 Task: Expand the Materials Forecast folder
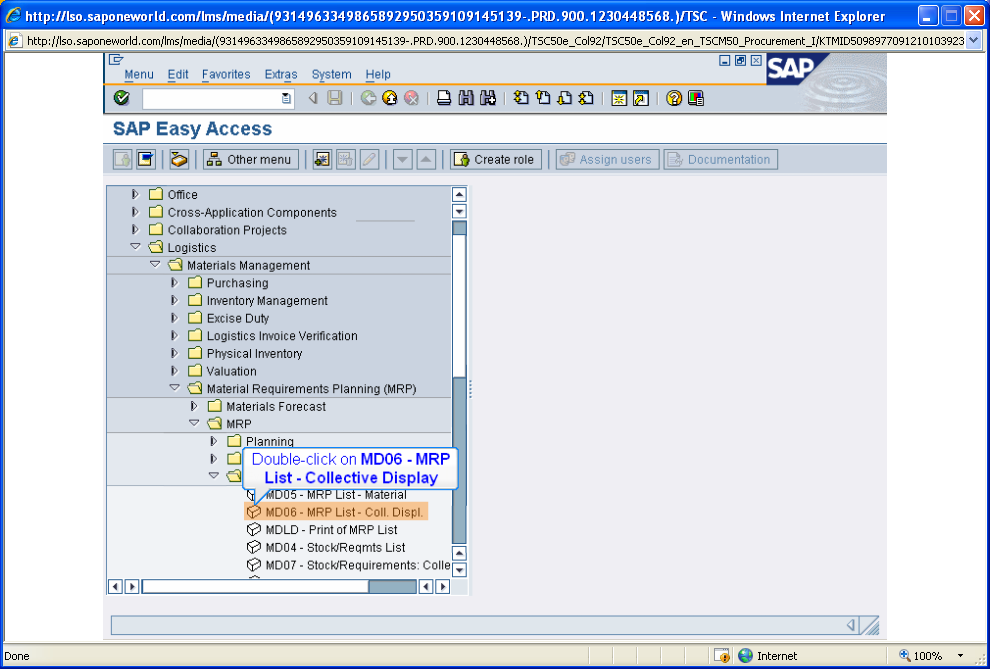(x=194, y=406)
